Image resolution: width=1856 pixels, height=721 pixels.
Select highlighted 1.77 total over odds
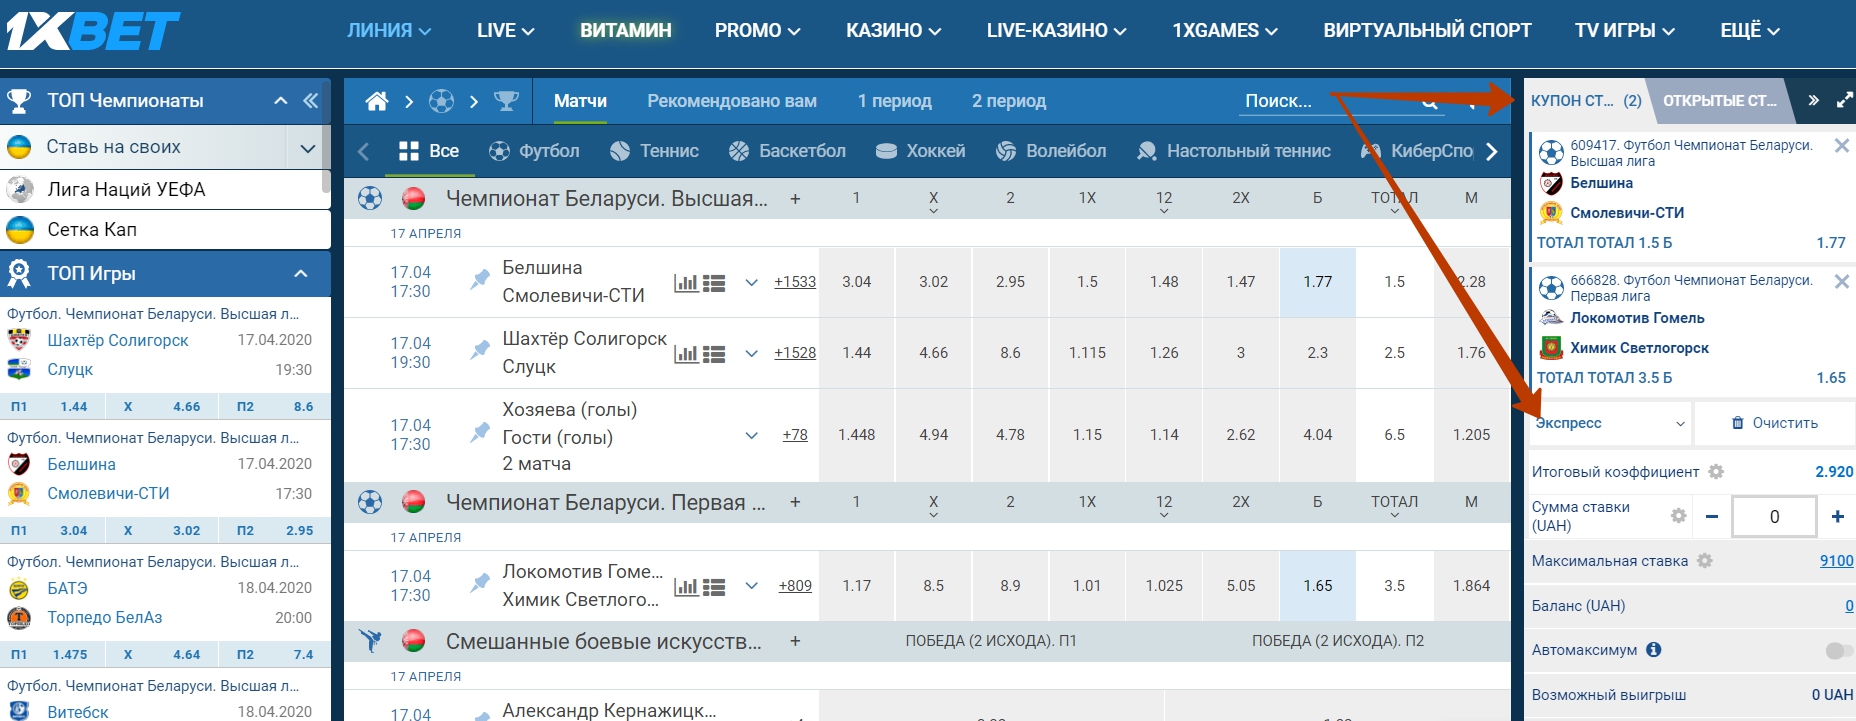click(x=1318, y=283)
